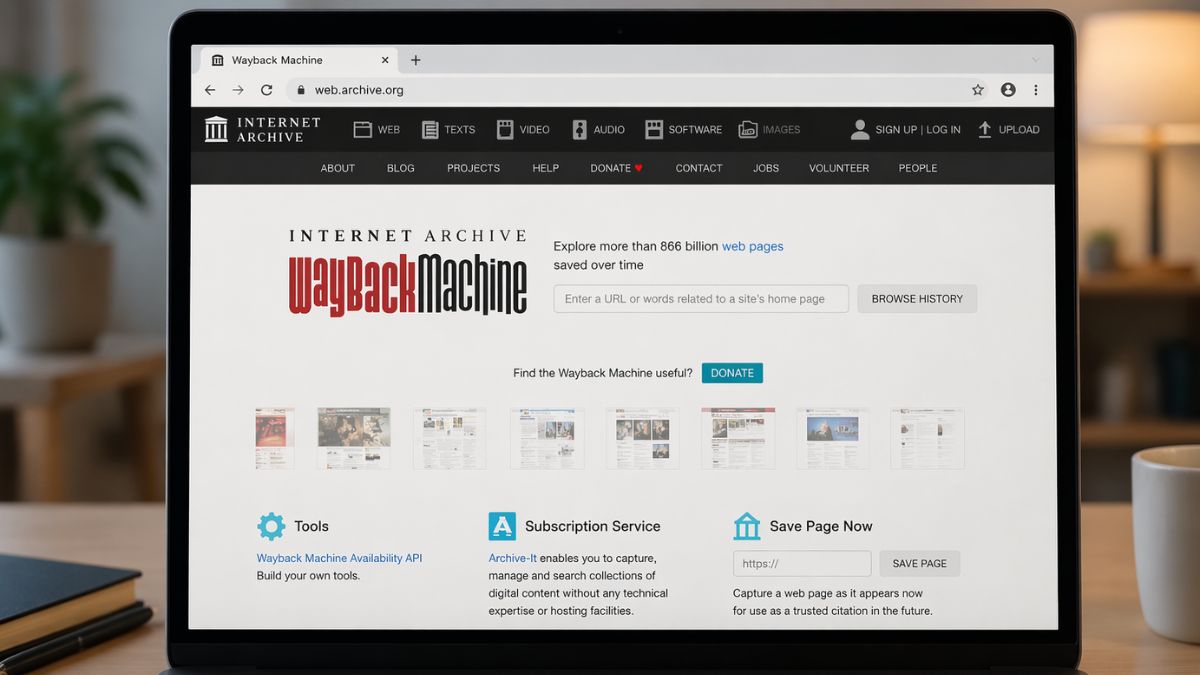
Task: Click the red heart next to Donate
Action: pos(639,168)
